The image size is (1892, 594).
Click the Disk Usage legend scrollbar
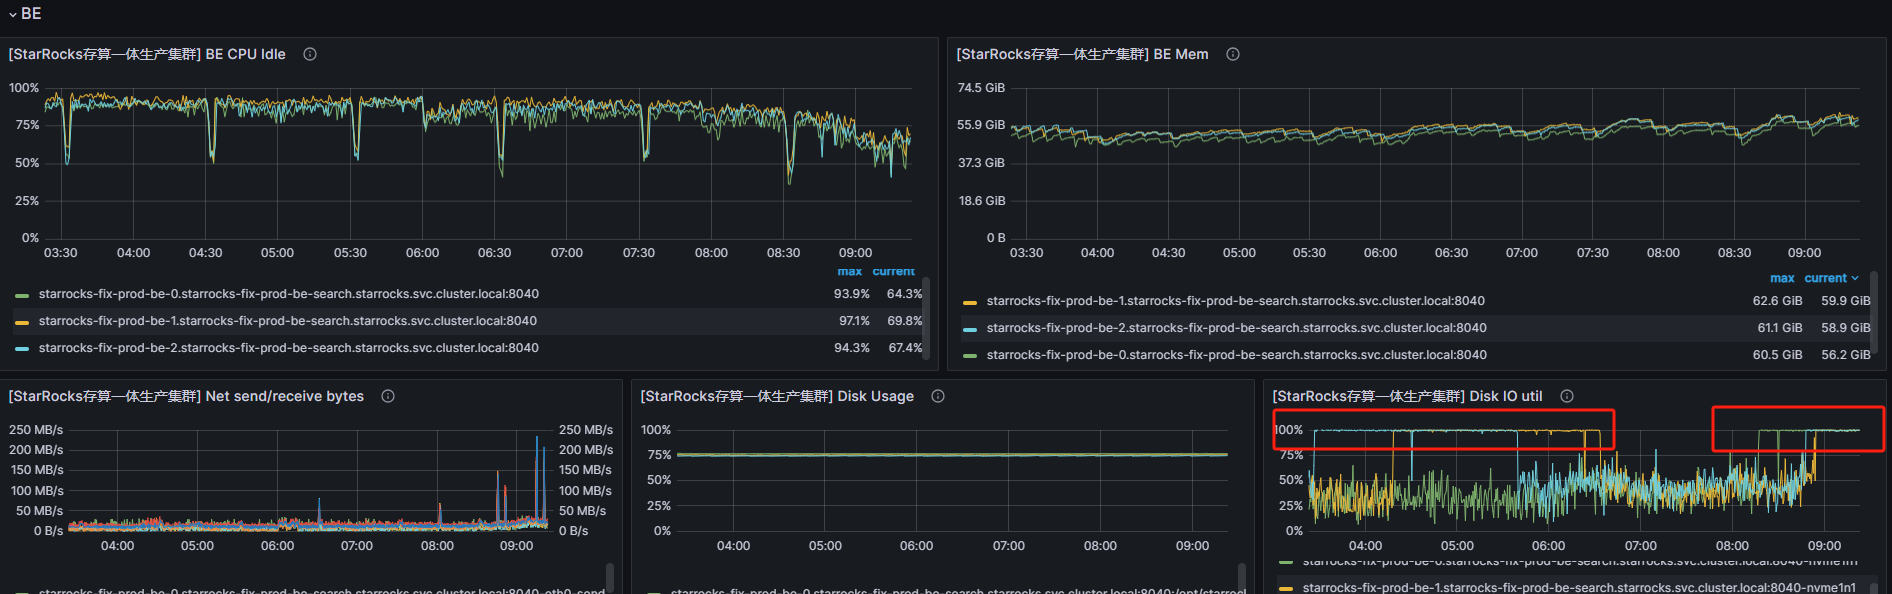pos(1242,578)
